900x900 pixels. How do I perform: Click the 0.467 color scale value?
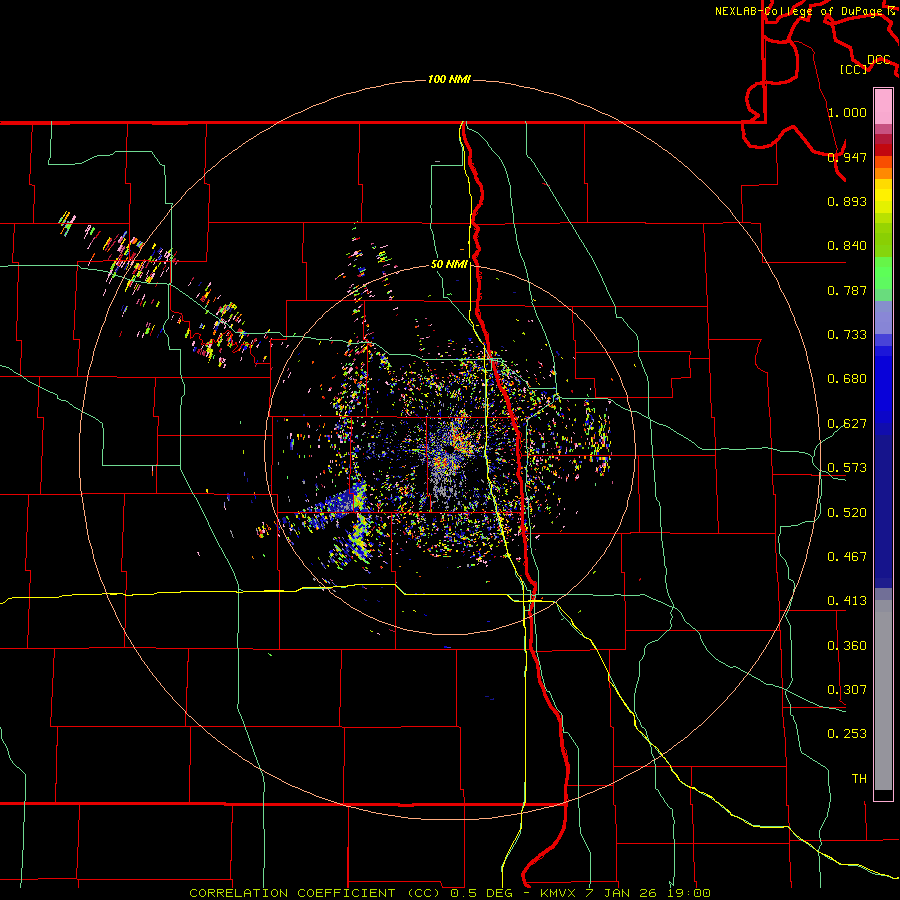point(847,557)
